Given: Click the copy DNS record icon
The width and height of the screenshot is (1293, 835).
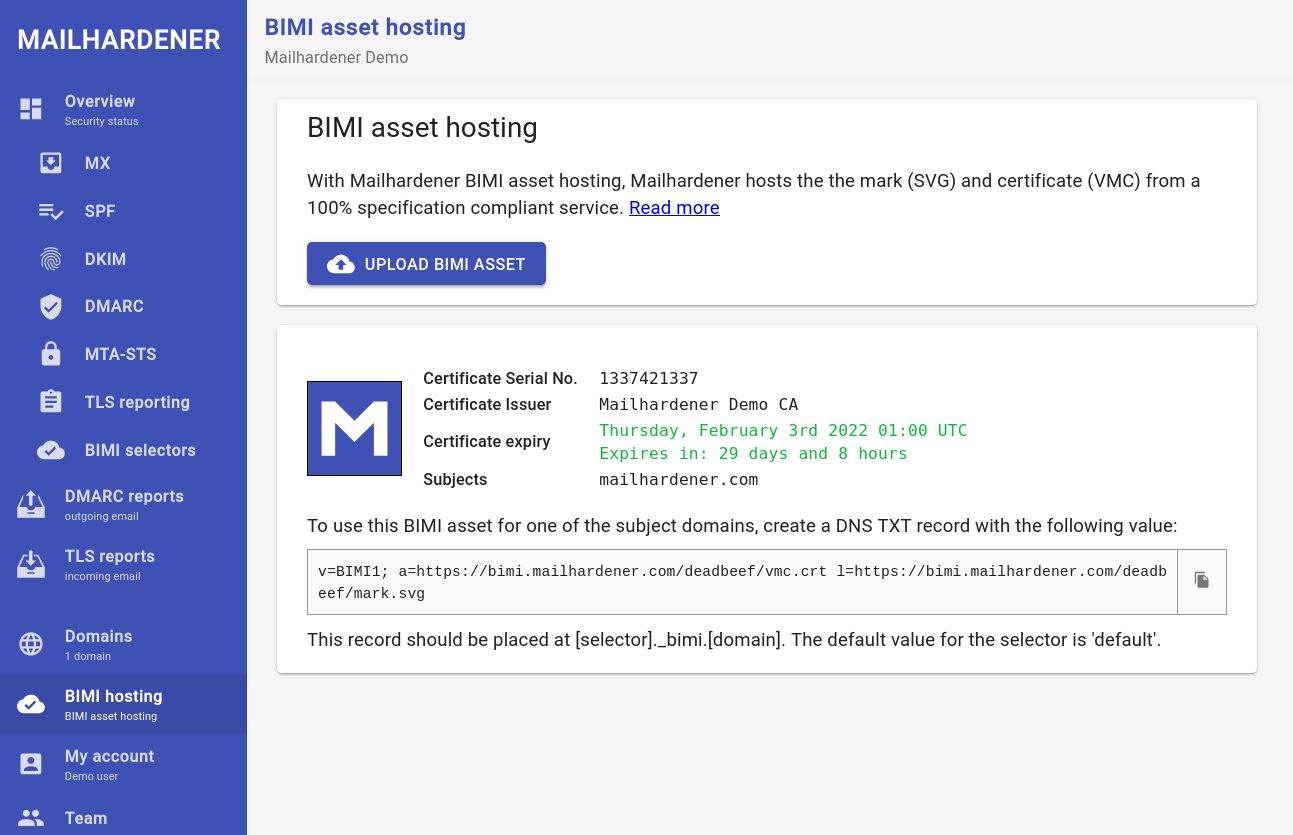Looking at the screenshot, I should click(1201, 581).
